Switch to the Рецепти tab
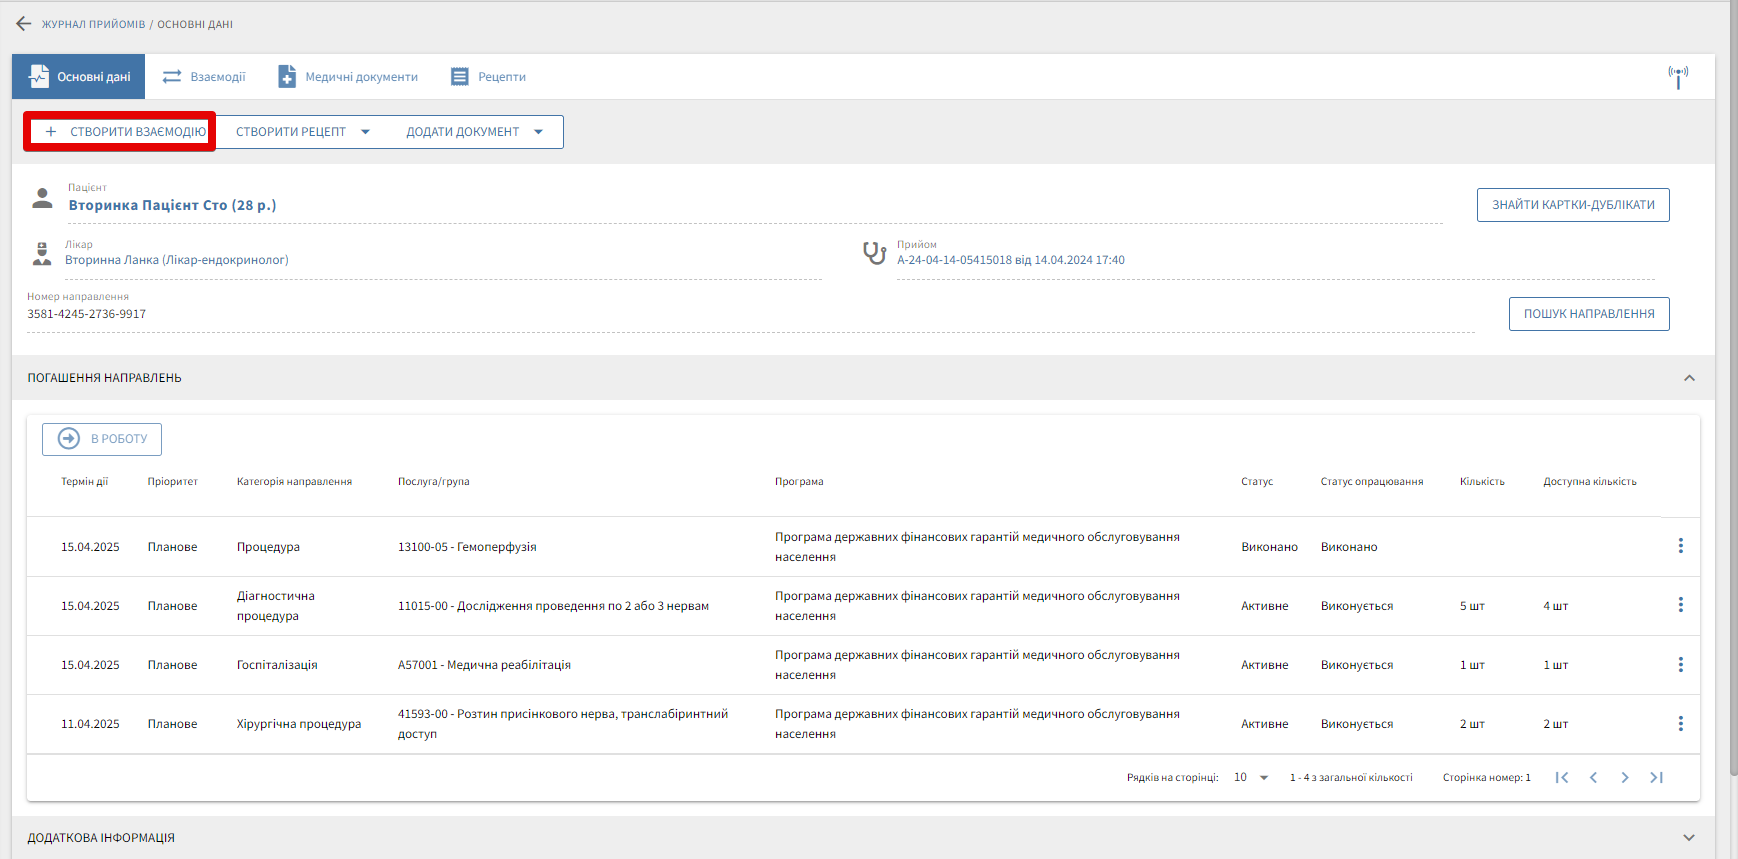 pyautogui.click(x=488, y=77)
